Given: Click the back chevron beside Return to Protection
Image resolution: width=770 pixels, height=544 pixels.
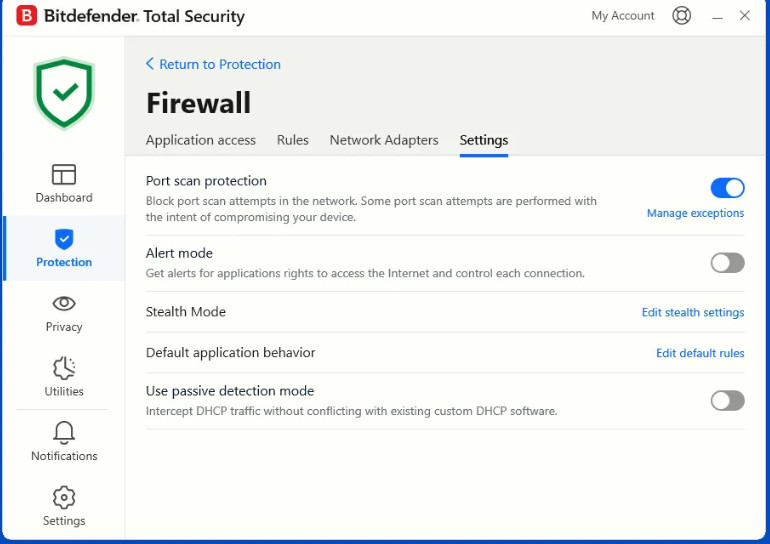Looking at the screenshot, I should tap(150, 64).
